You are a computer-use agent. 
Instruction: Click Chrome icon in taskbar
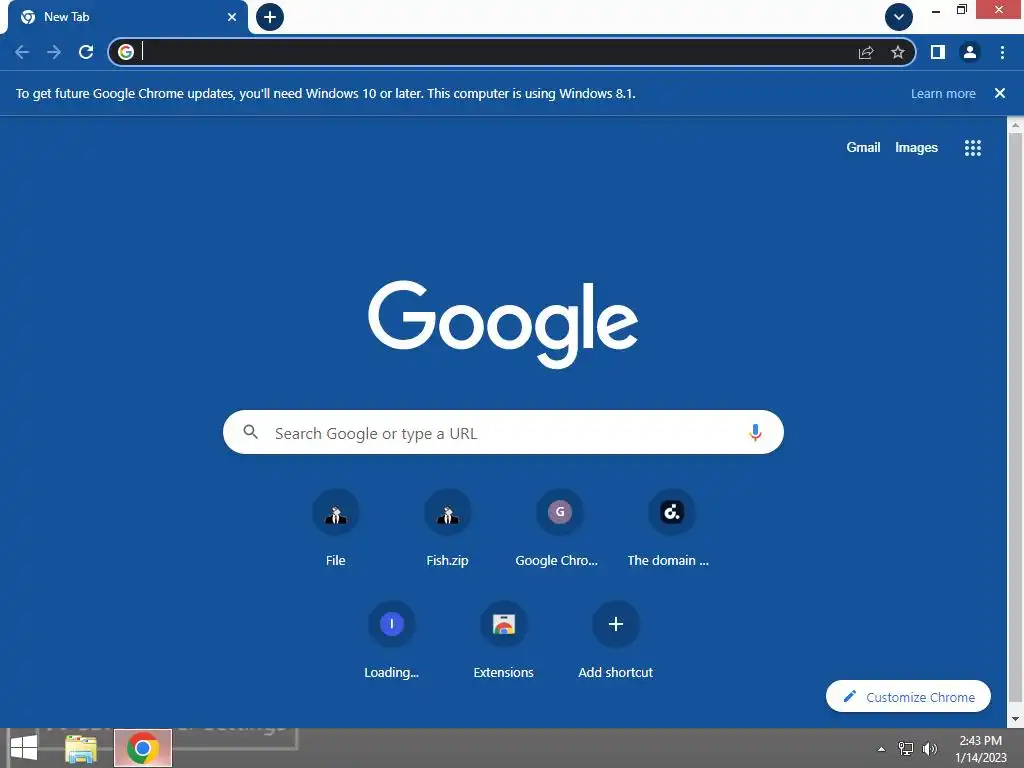tap(143, 748)
